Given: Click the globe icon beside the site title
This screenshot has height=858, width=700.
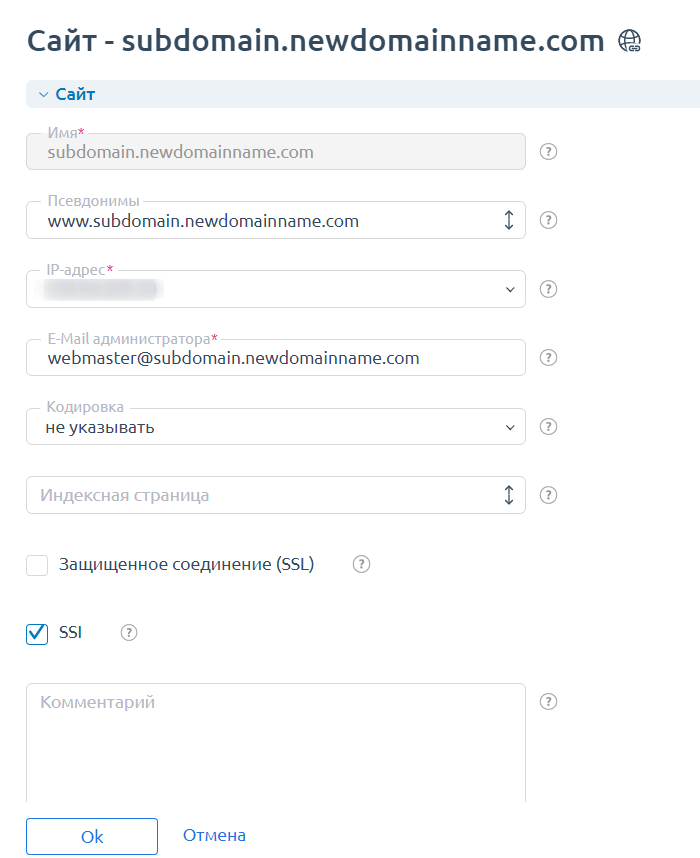Looking at the screenshot, I should click(629, 41).
